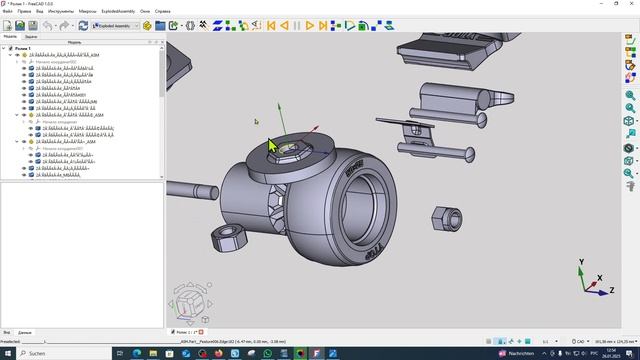Click the Make Link export icon

pos(173,26)
